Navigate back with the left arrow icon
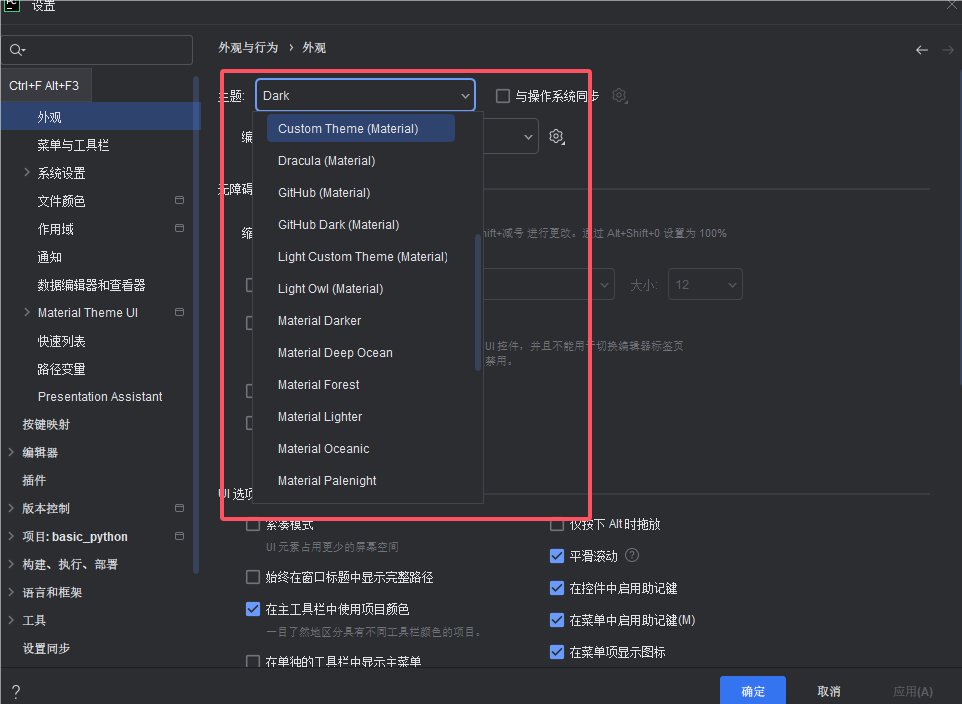The width and height of the screenshot is (962, 704). pos(922,50)
